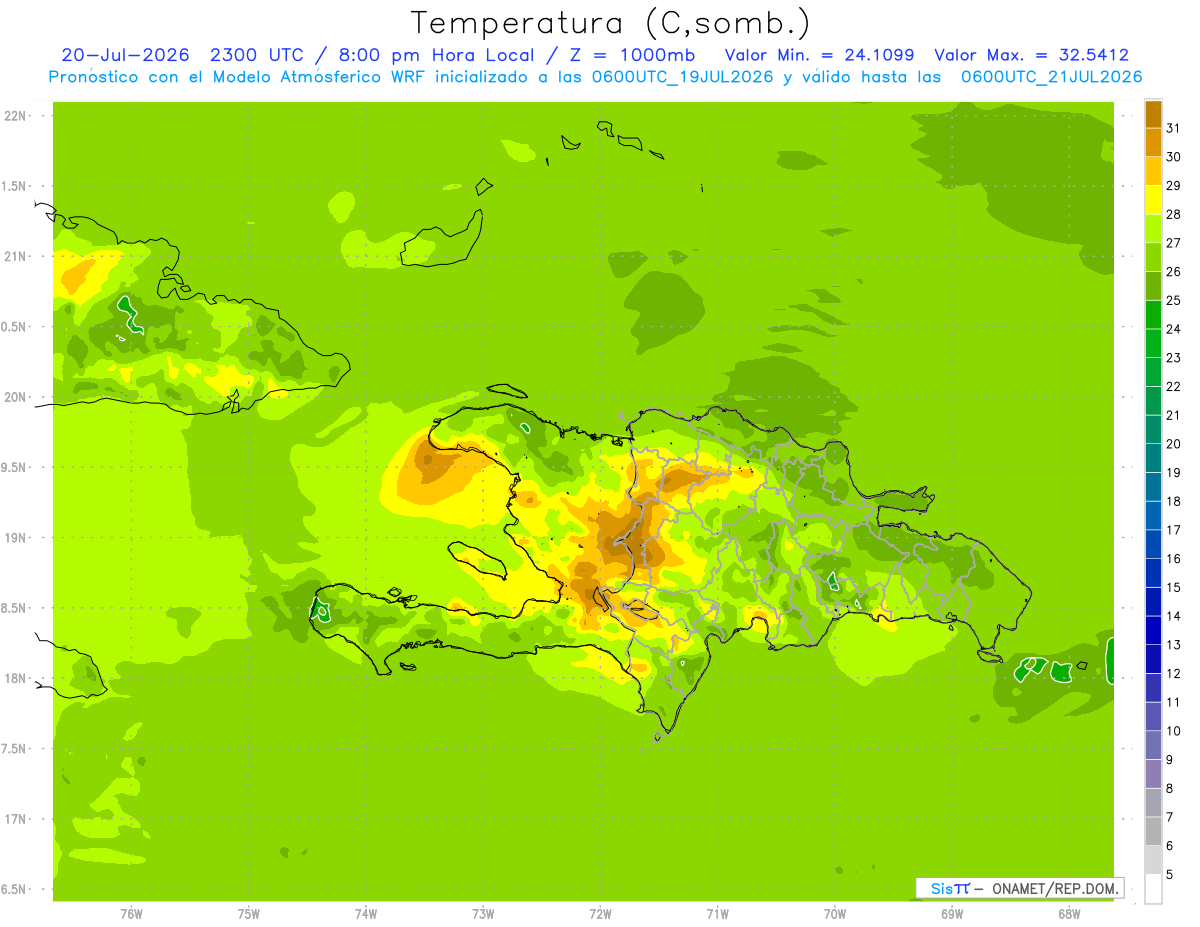This screenshot has width=1200, height=927.
Task: Click the '71W' longitude axis label
Action: coord(717,914)
